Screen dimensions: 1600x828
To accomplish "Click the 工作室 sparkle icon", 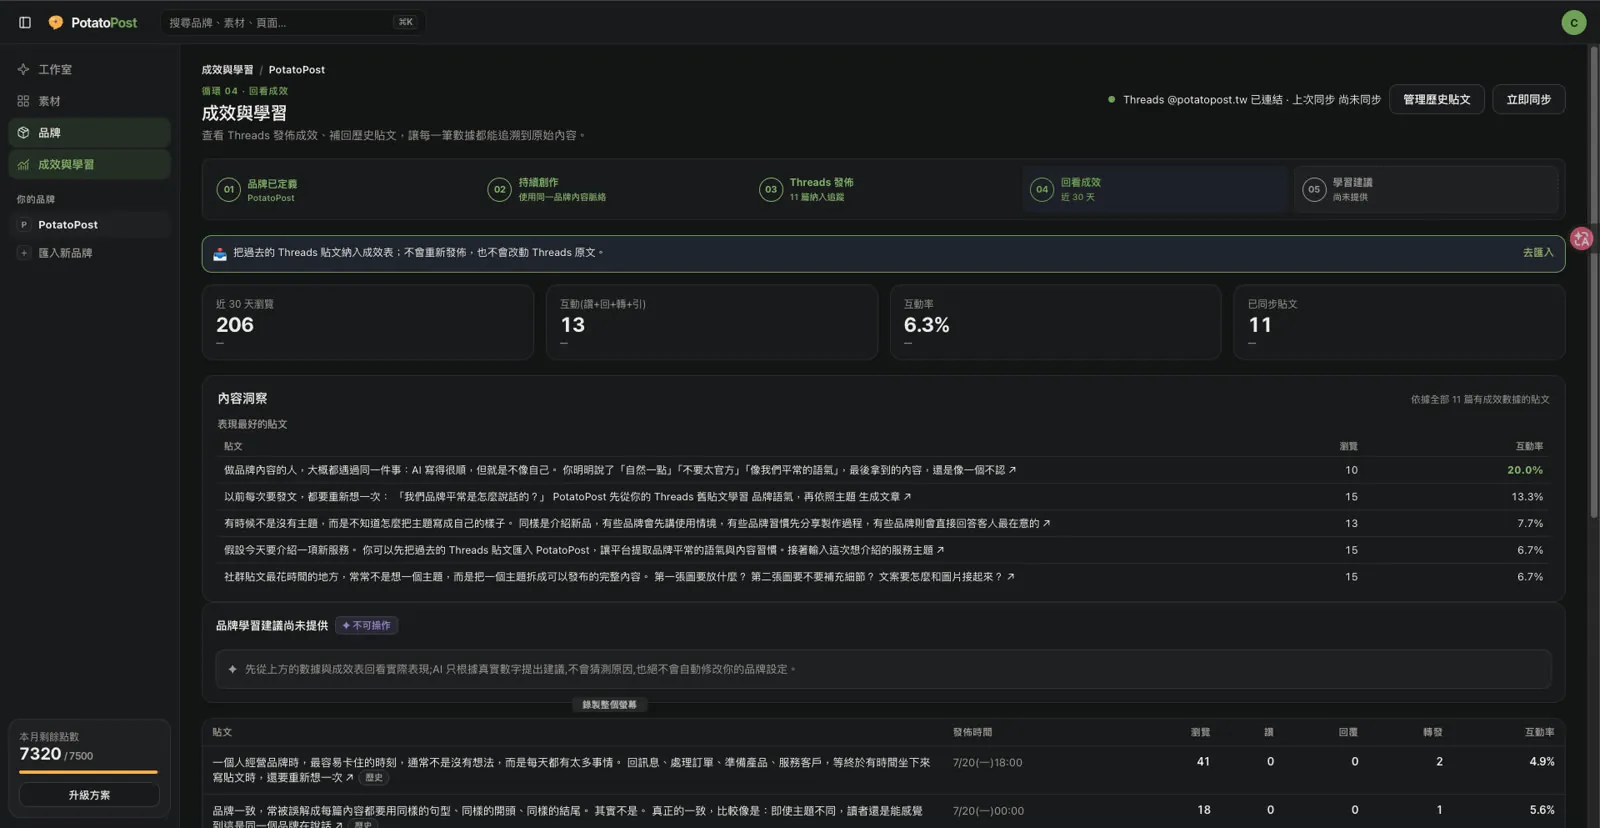I will click(23, 70).
